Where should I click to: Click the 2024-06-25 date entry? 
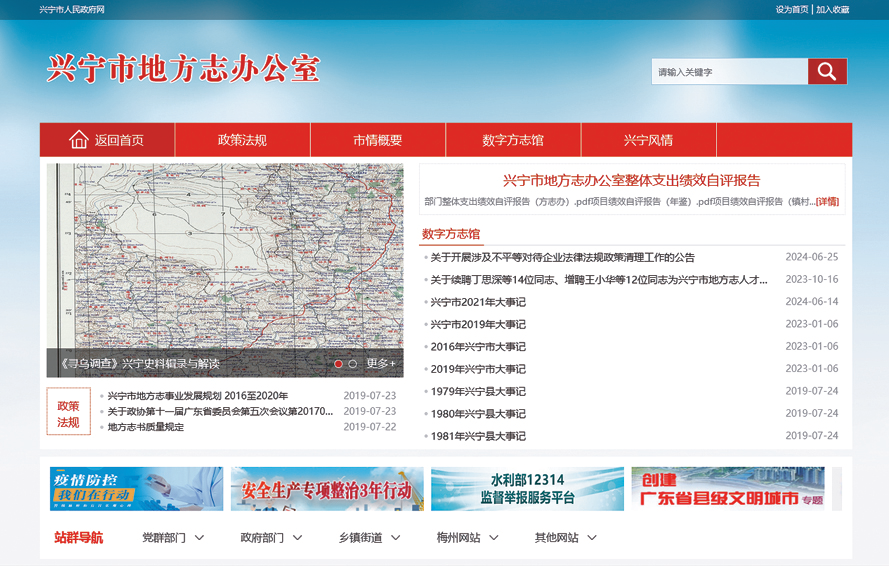point(811,257)
